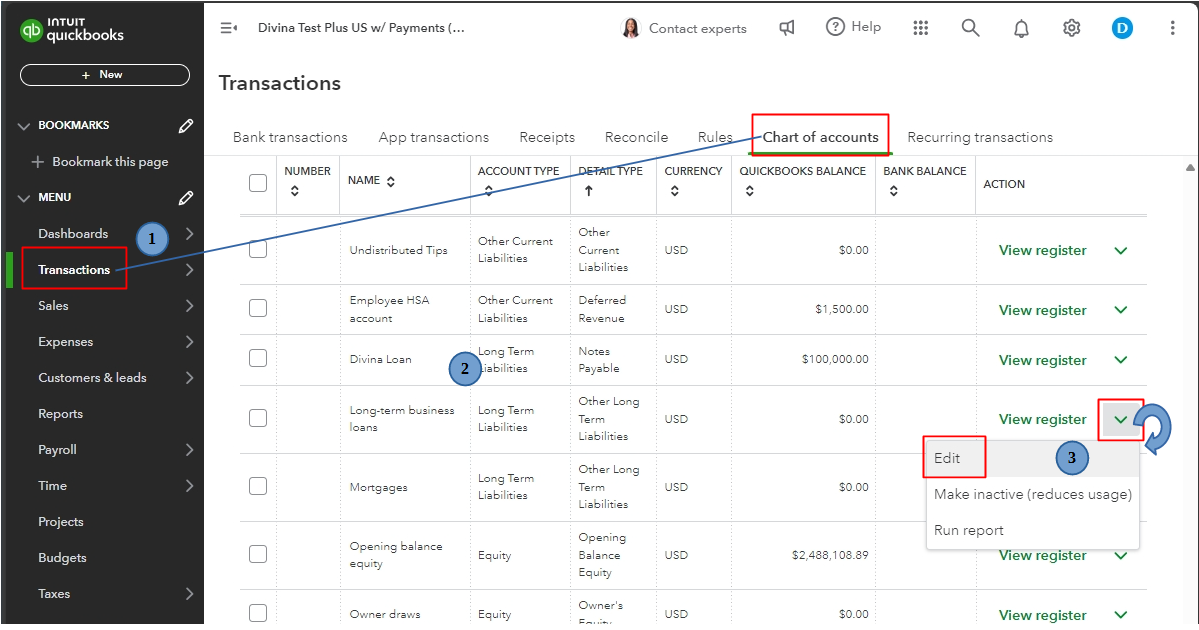The height and width of the screenshot is (630, 1199).
Task: Collapse the left navigation menu icon
Action: (228, 28)
